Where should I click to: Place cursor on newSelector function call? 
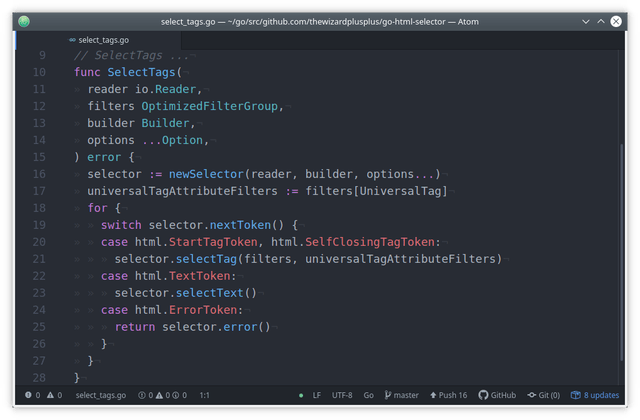coord(206,174)
